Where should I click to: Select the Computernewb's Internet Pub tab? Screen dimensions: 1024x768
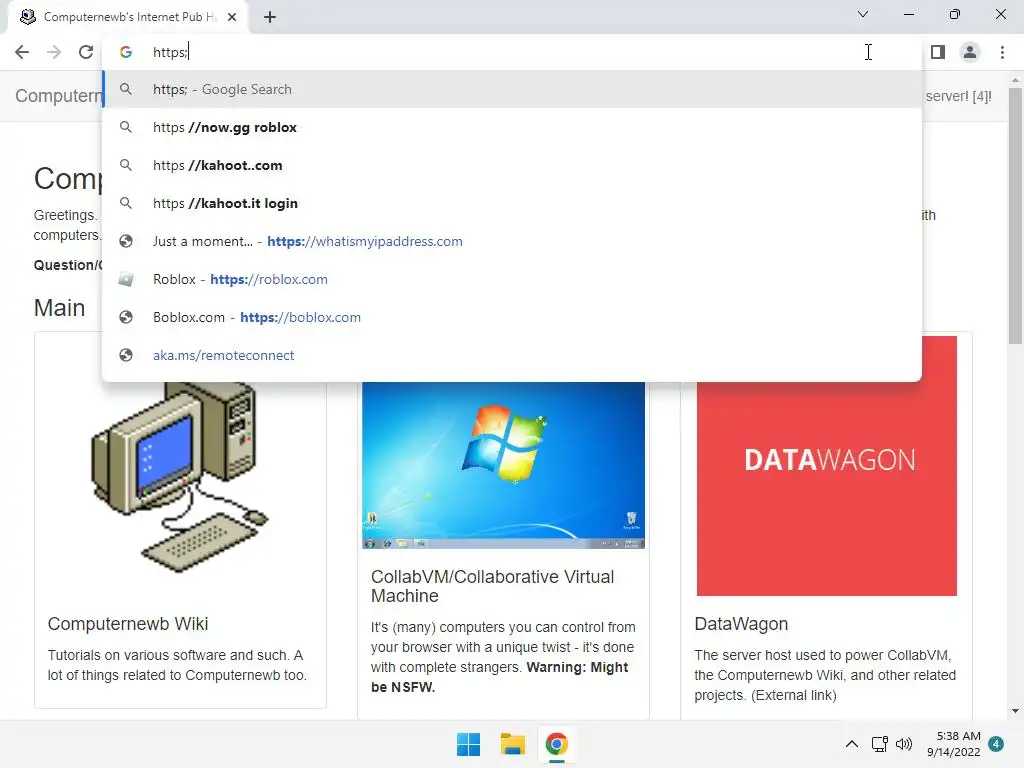(128, 17)
